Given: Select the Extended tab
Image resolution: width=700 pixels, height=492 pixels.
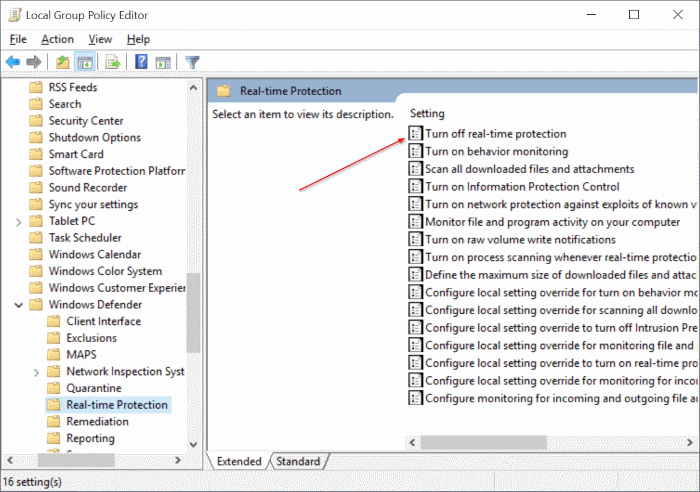Looking at the screenshot, I should (239, 462).
